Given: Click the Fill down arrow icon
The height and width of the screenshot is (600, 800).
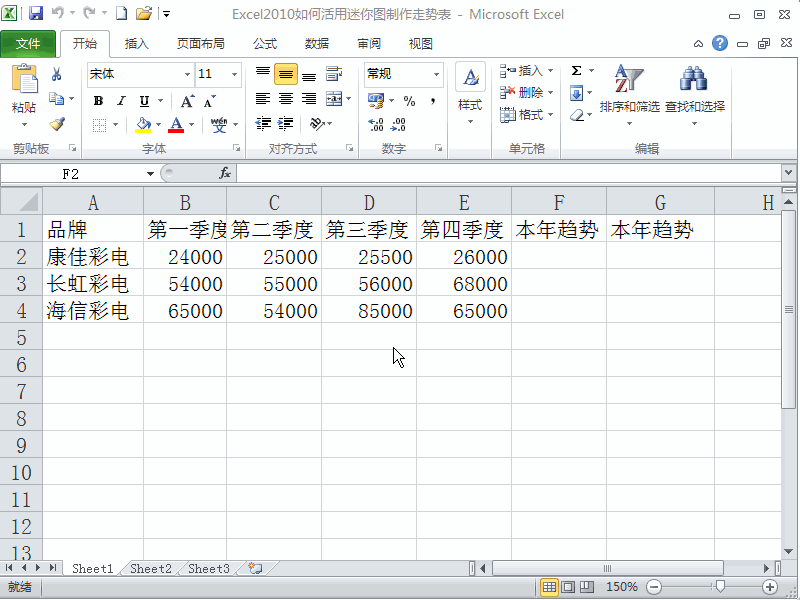Looking at the screenshot, I should pyautogui.click(x=577, y=93).
